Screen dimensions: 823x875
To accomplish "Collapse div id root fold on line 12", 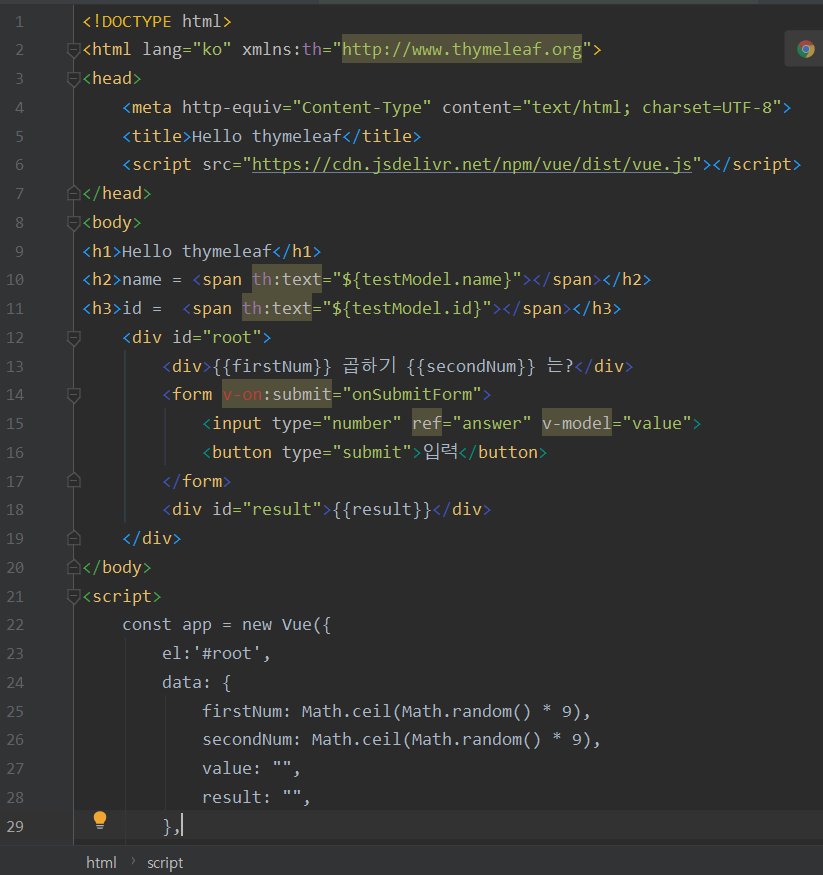I will tap(73, 337).
